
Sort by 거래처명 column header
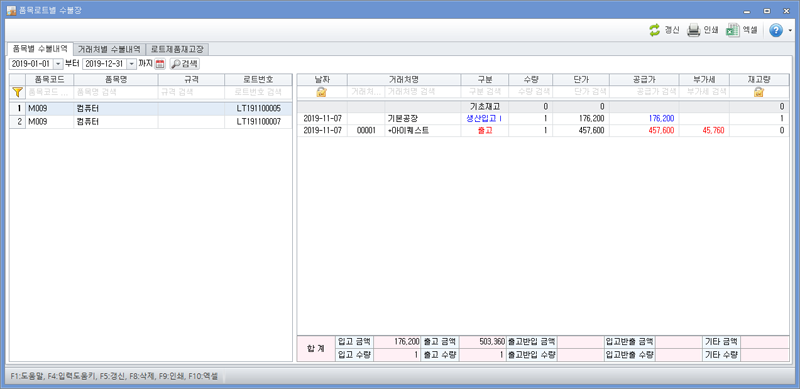(x=404, y=80)
